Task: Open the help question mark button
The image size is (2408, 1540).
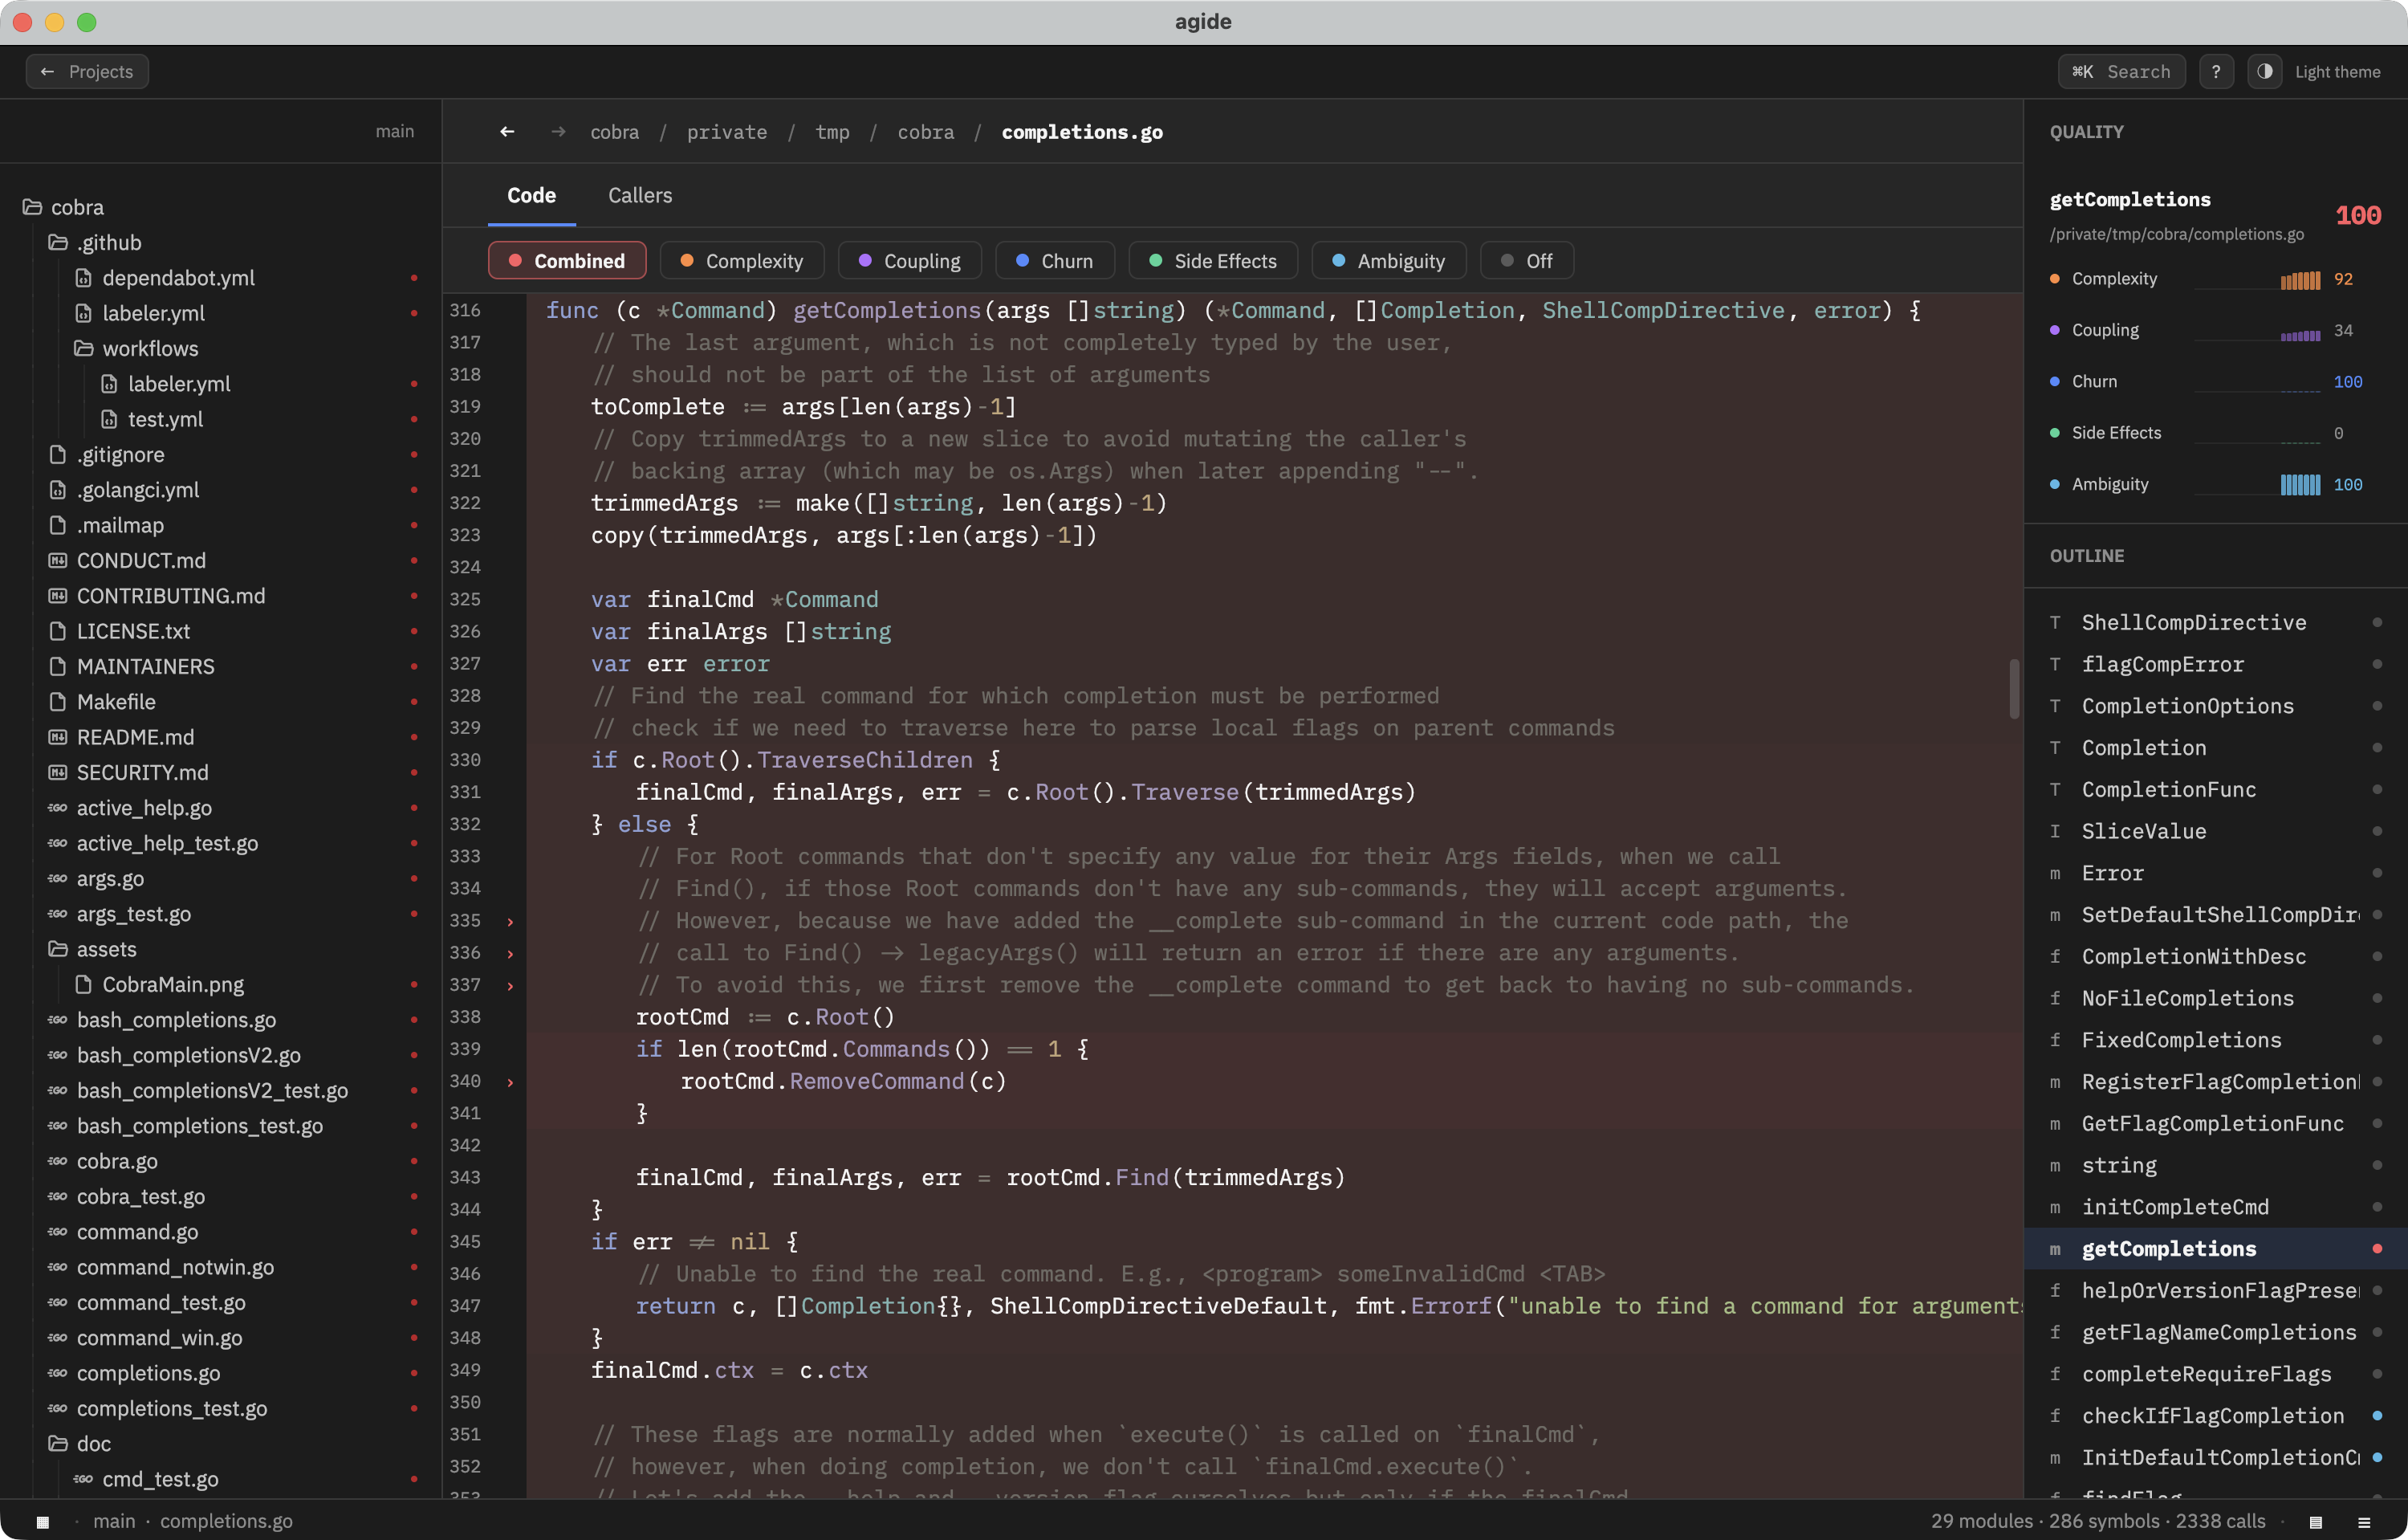Action: (2216, 71)
